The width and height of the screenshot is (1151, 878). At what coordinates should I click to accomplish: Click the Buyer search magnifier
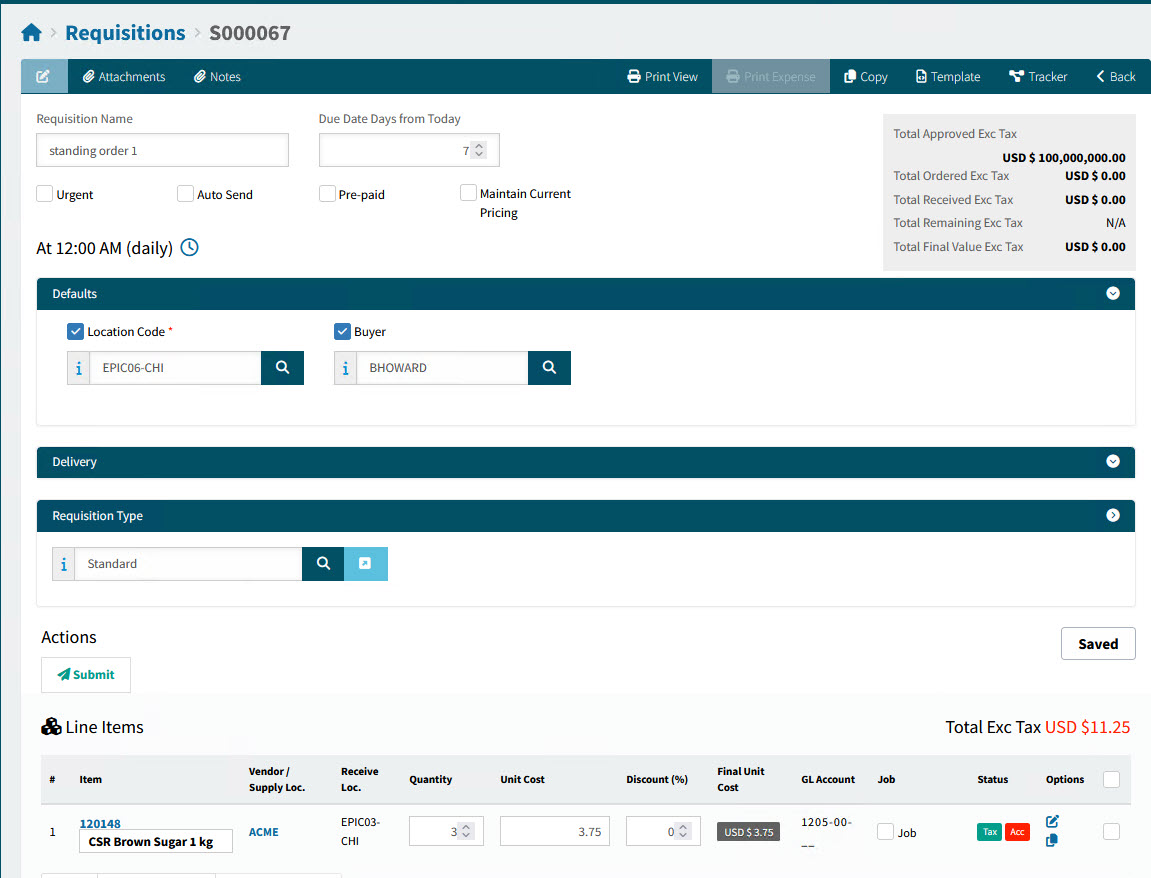click(x=549, y=368)
